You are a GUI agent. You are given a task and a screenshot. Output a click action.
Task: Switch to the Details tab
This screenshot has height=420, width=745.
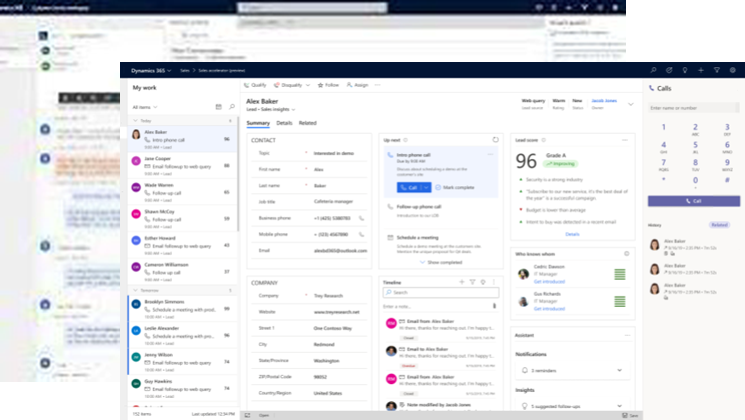coord(284,123)
